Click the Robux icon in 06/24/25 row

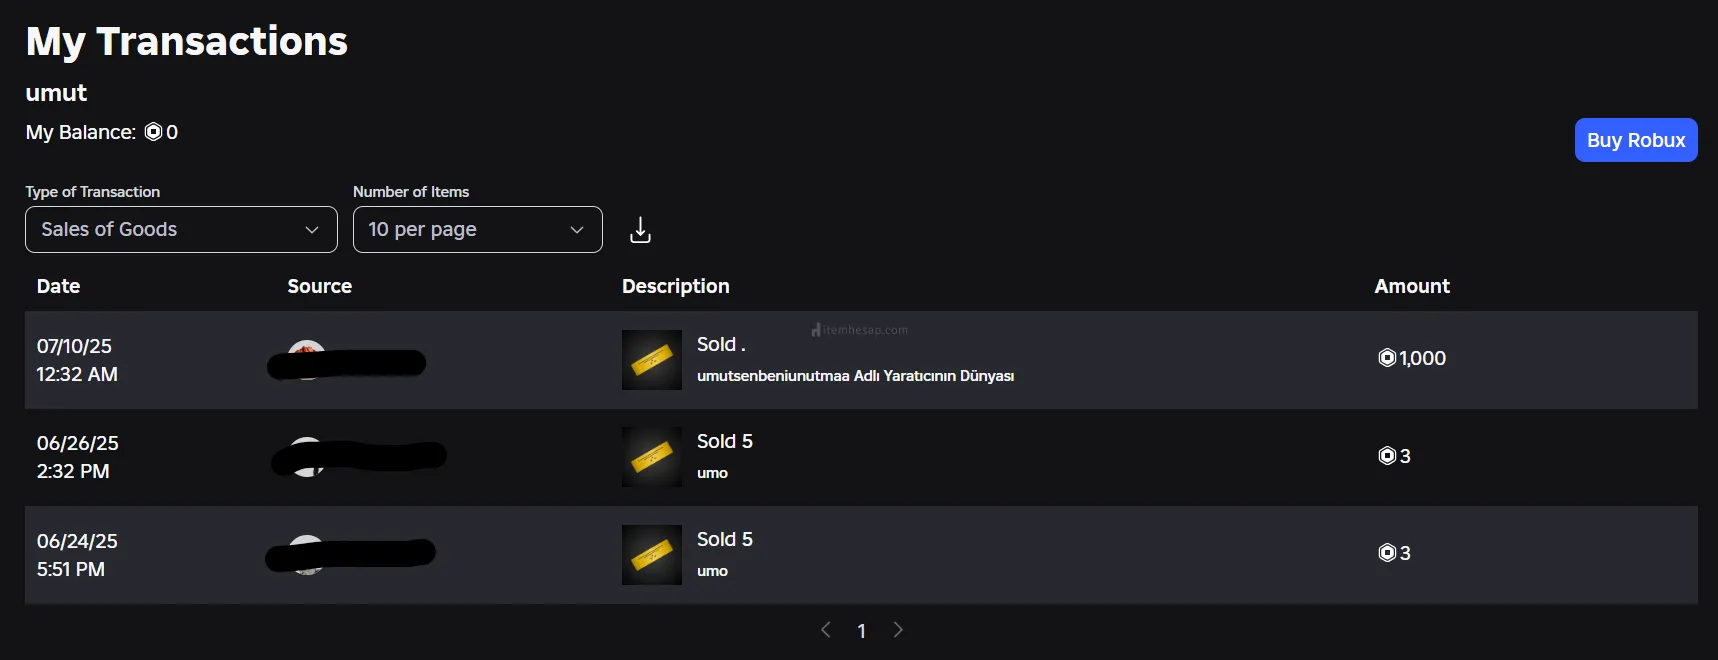(x=1387, y=553)
